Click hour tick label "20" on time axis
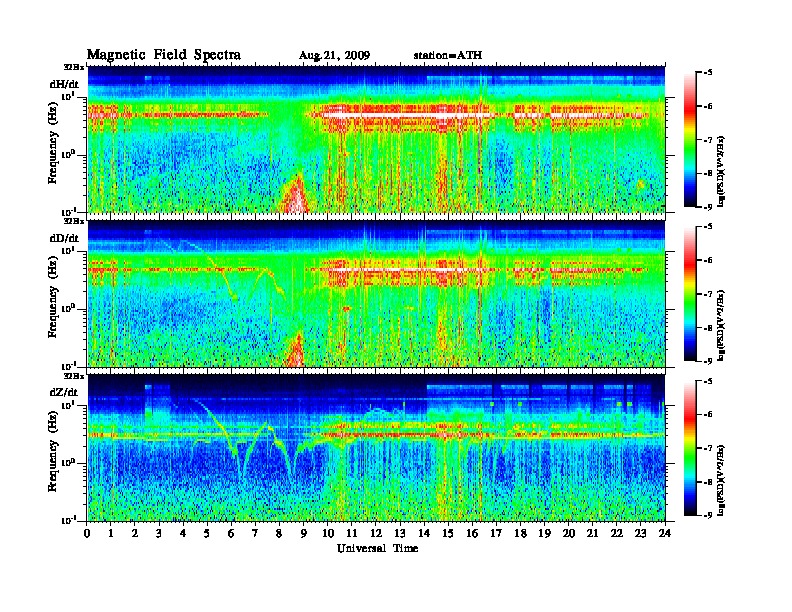The width and height of the screenshot is (792, 612). click(x=569, y=533)
